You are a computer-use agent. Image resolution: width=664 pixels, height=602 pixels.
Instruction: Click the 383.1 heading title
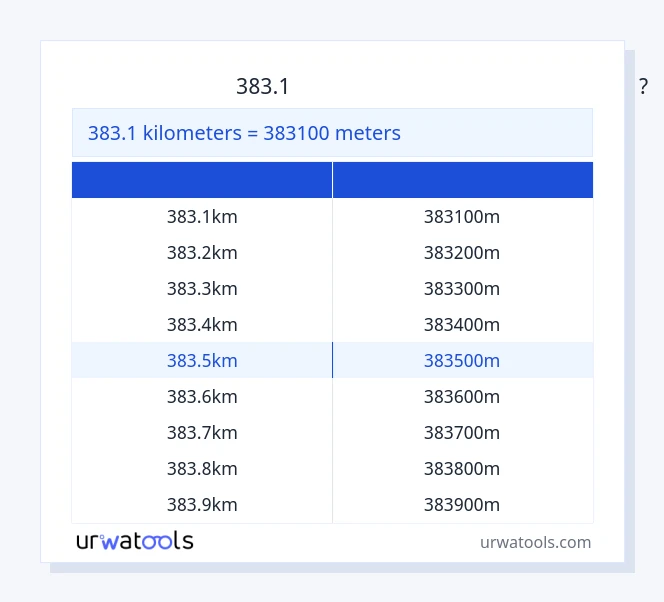click(263, 87)
